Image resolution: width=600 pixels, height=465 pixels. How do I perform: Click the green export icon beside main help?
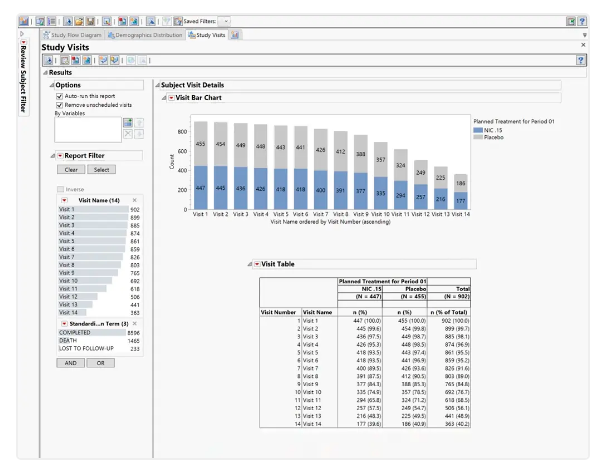pyautogui.click(x=571, y=21)
